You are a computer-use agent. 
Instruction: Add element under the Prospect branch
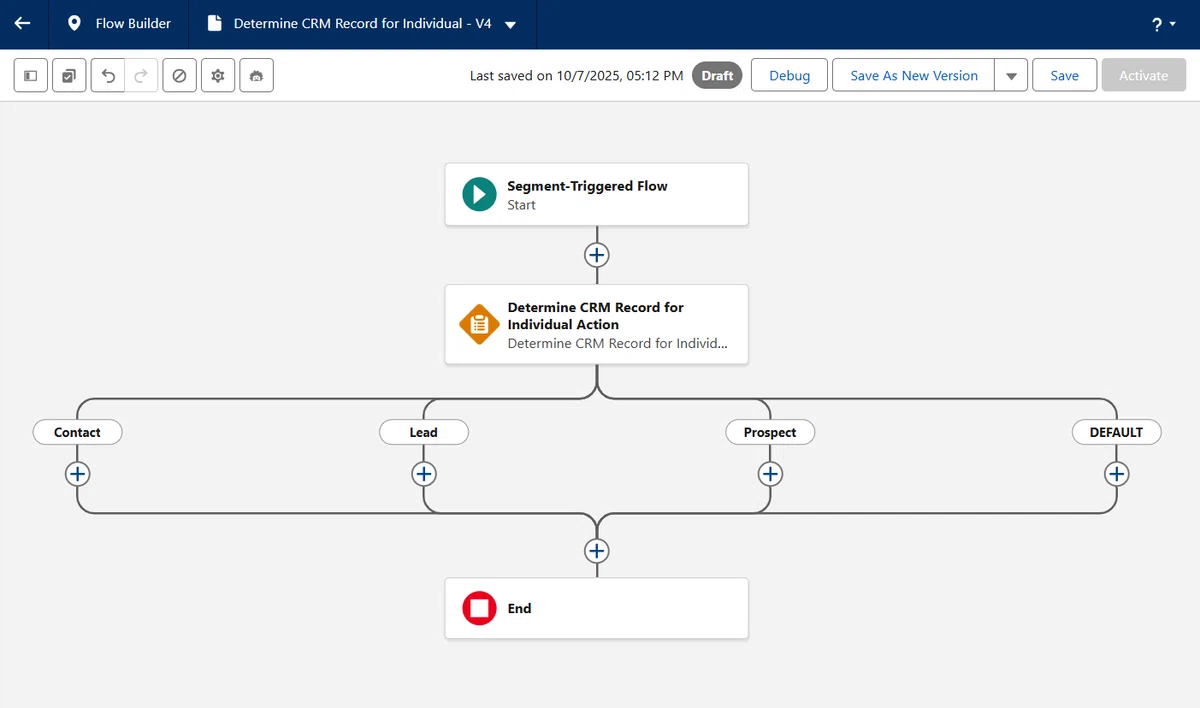770,474
